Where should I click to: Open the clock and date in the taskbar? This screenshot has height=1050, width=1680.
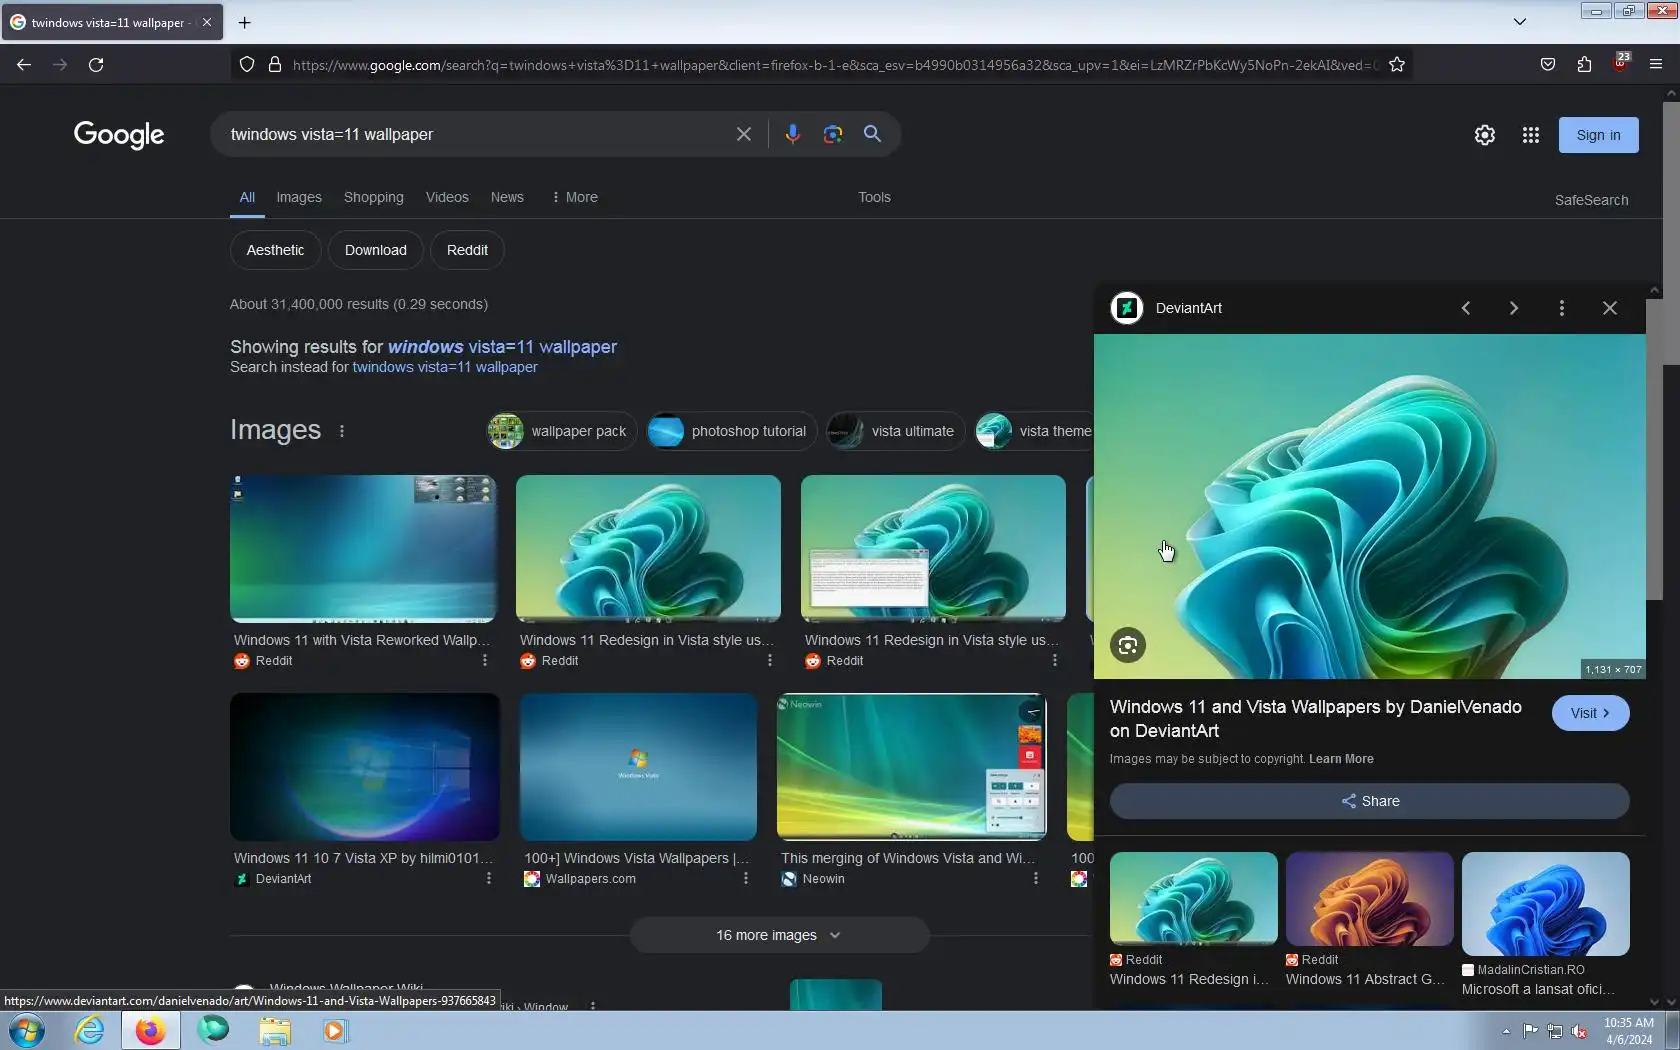[x=1629, y=1031]
